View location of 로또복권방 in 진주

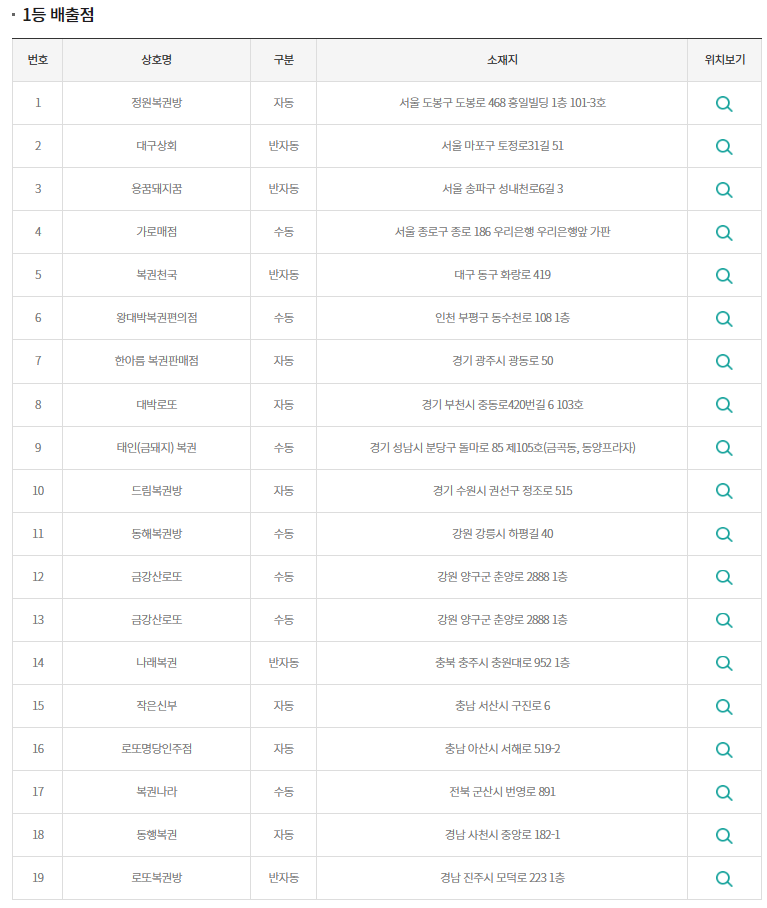(724, 877)
